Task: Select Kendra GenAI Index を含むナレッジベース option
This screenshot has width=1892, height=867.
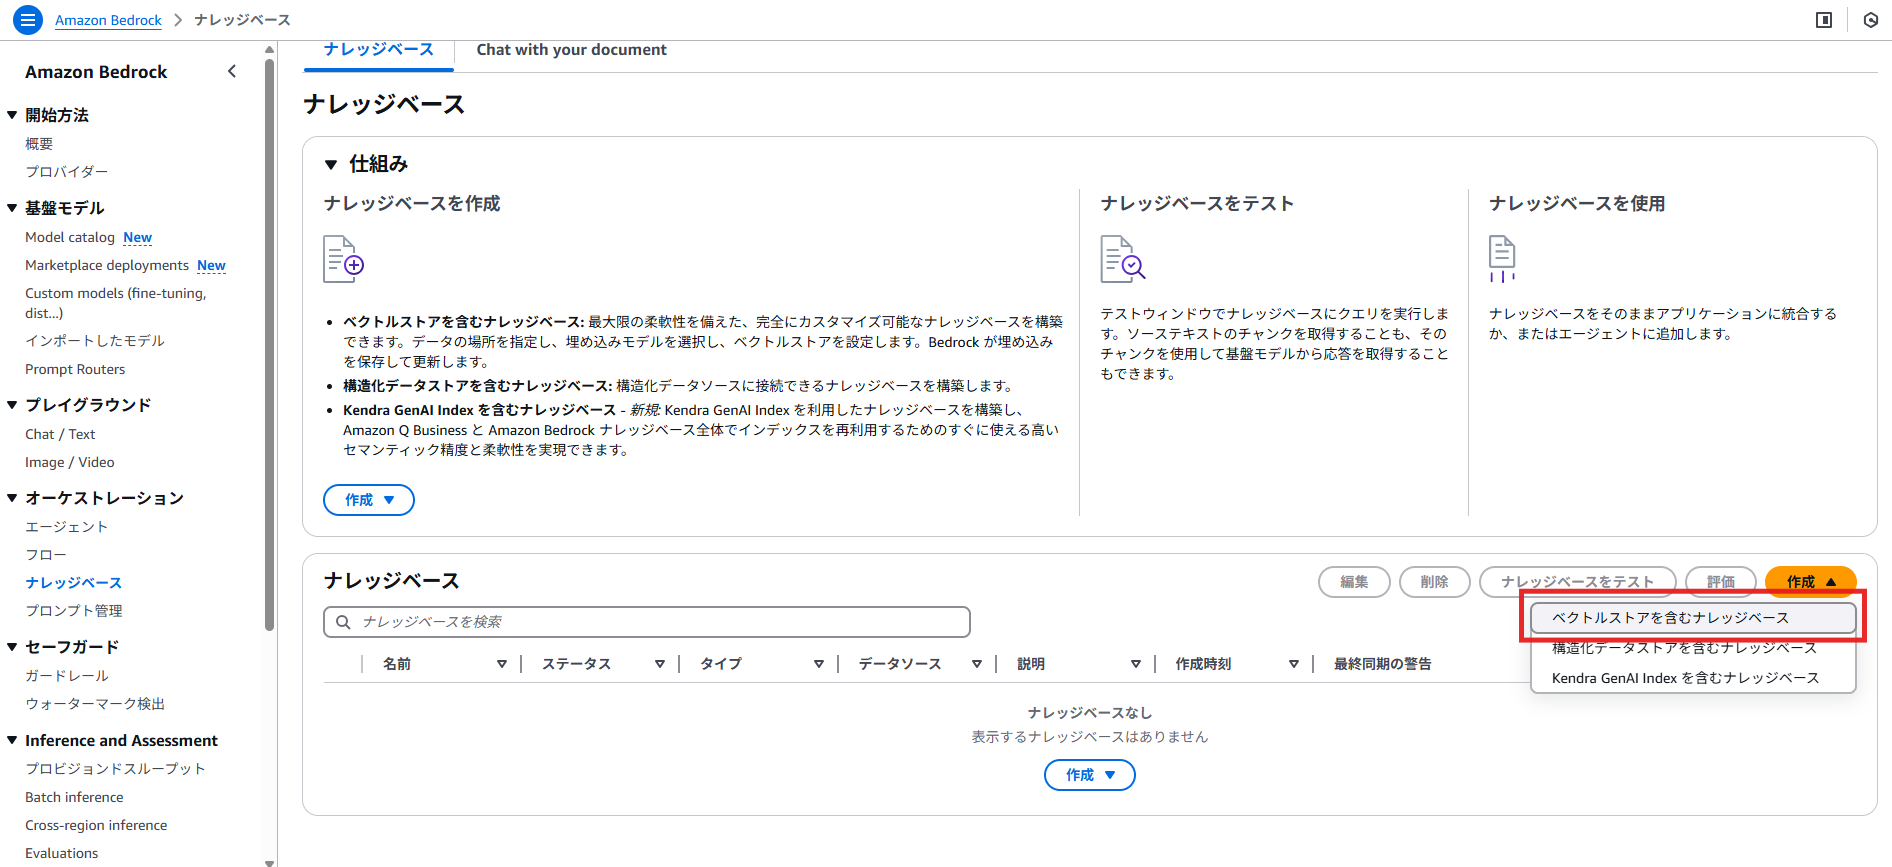Action: (x=1693, y=678)
